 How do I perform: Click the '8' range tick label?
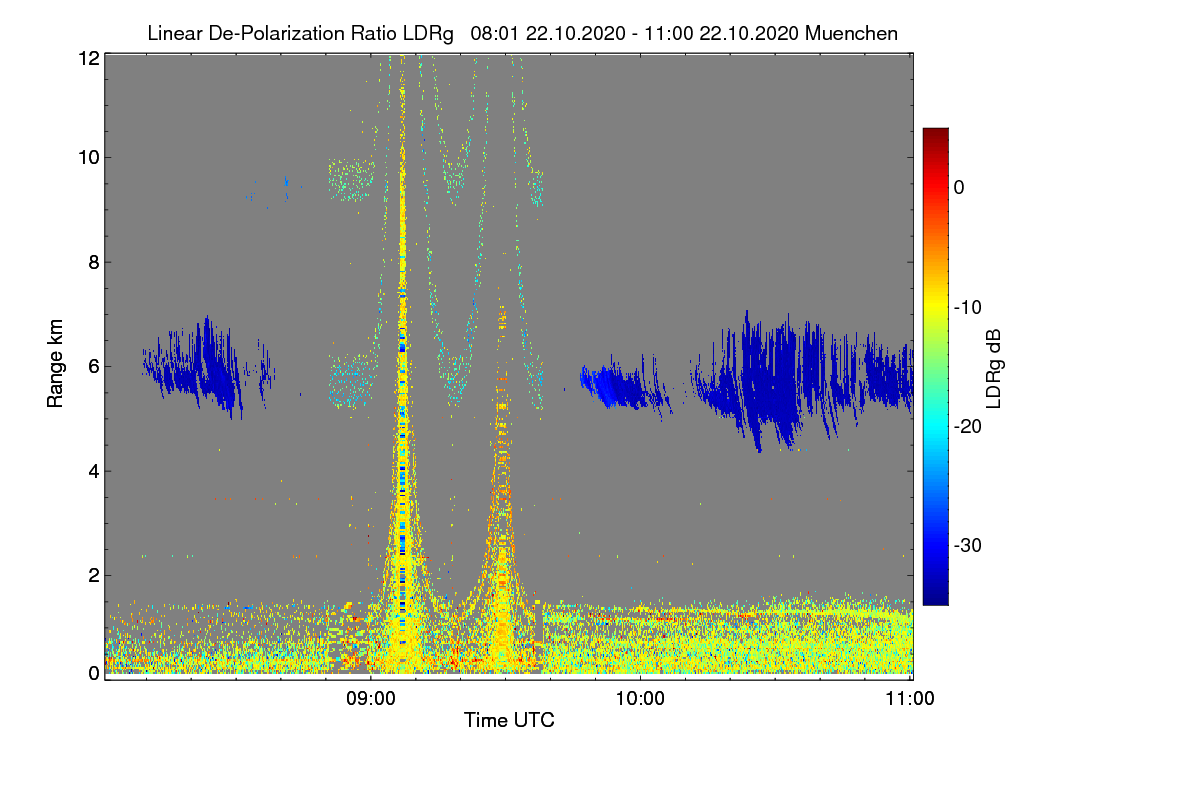pos(93,262)
